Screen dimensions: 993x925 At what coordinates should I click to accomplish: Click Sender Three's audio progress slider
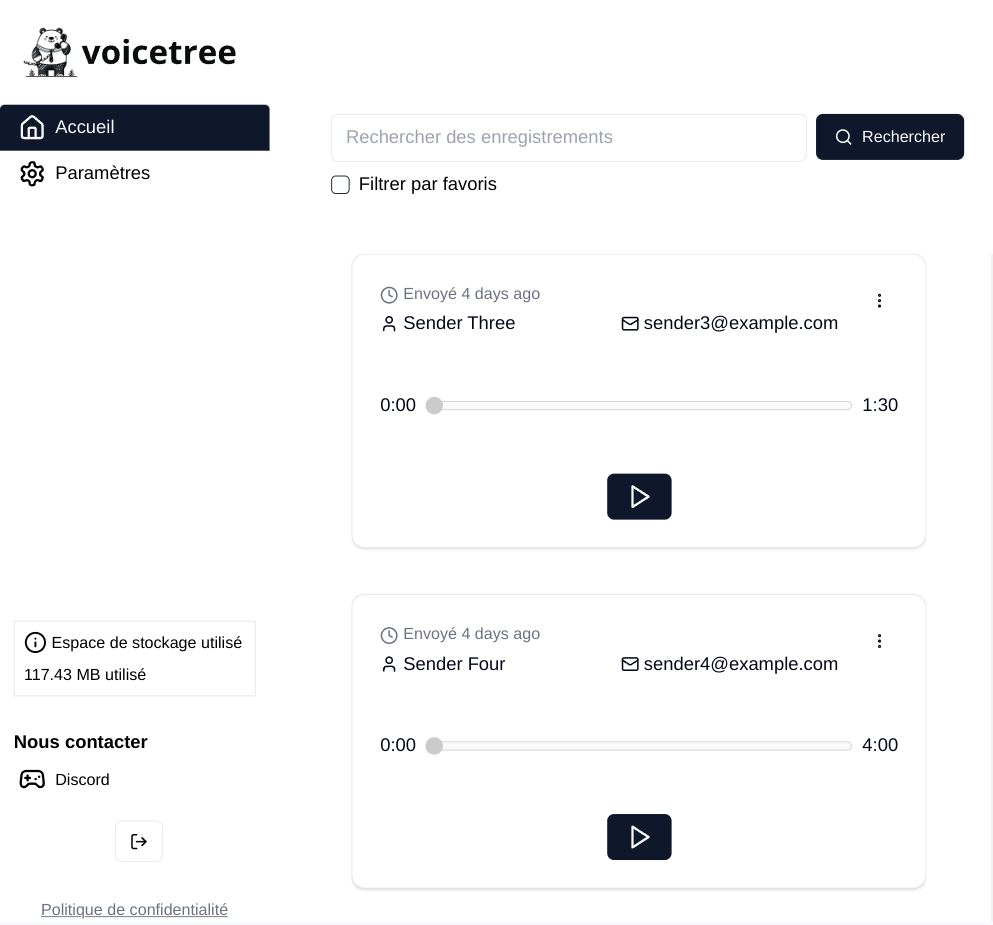[x=640, y=405]
